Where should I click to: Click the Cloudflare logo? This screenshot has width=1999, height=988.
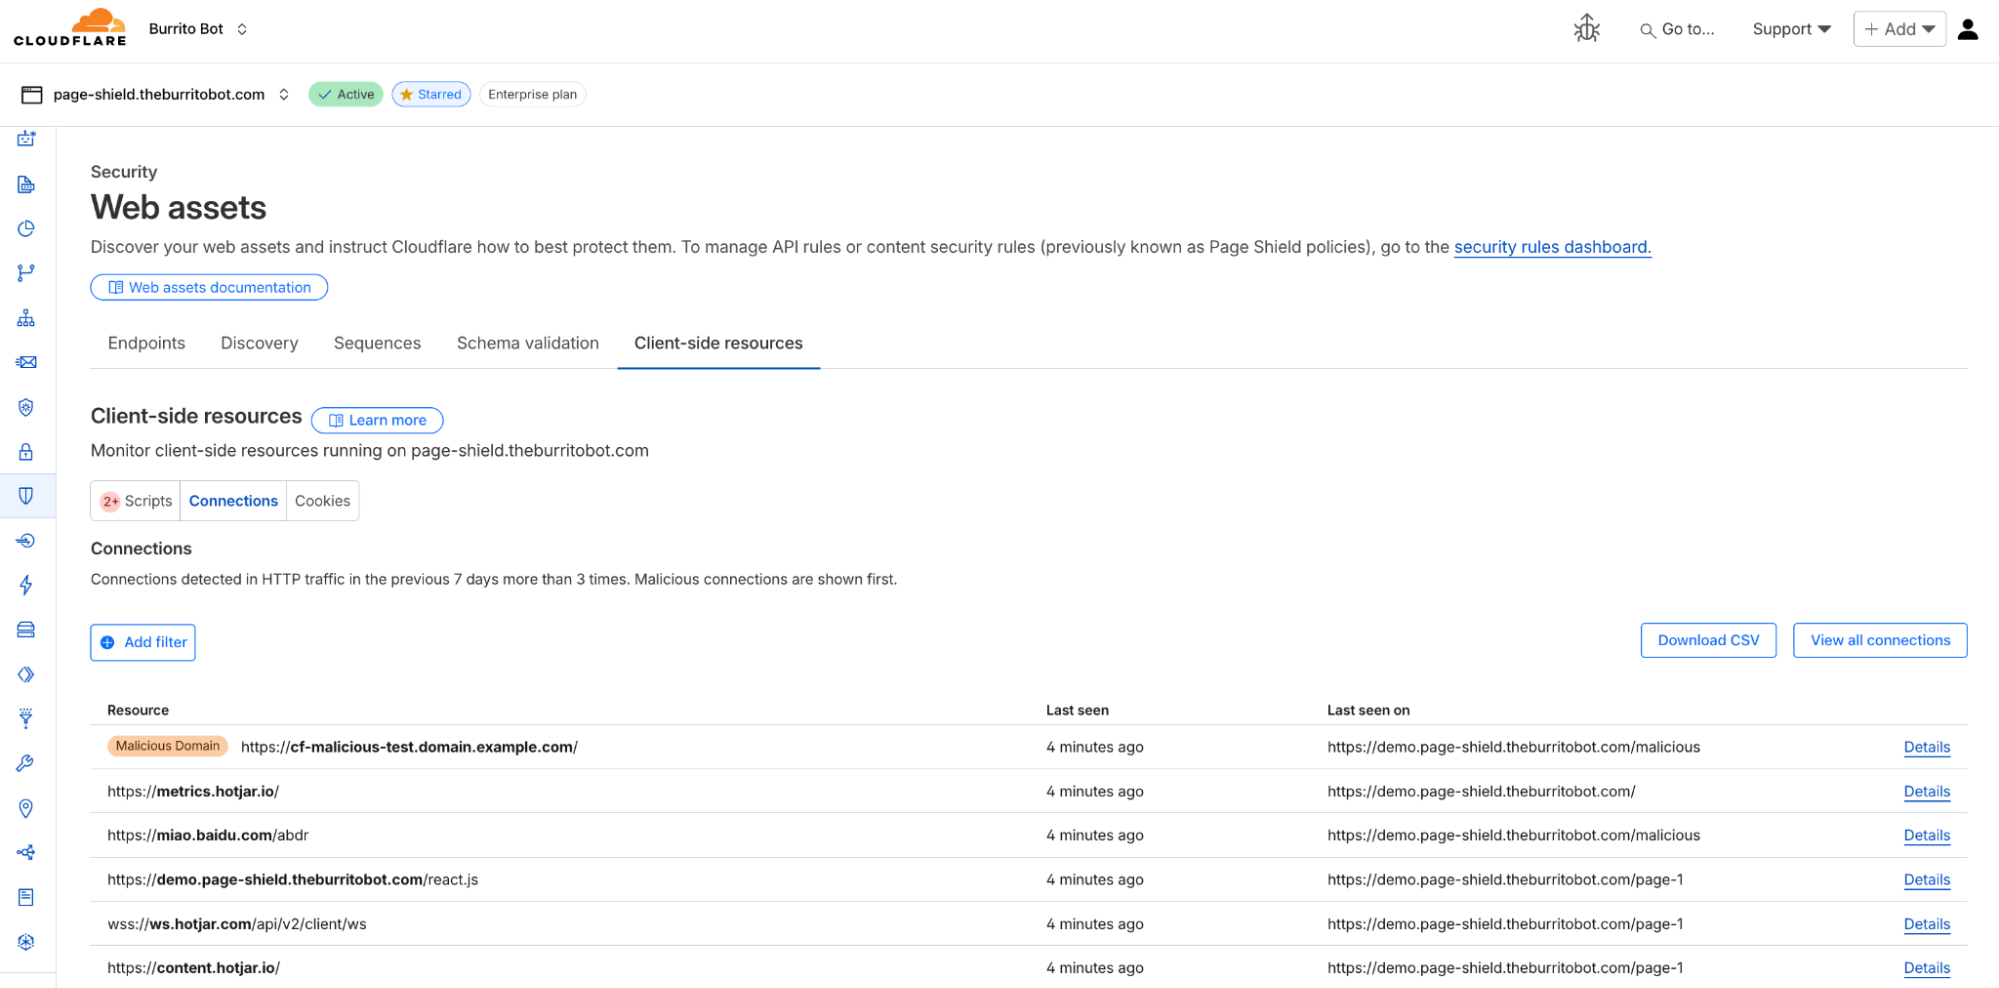coord(70,28)
